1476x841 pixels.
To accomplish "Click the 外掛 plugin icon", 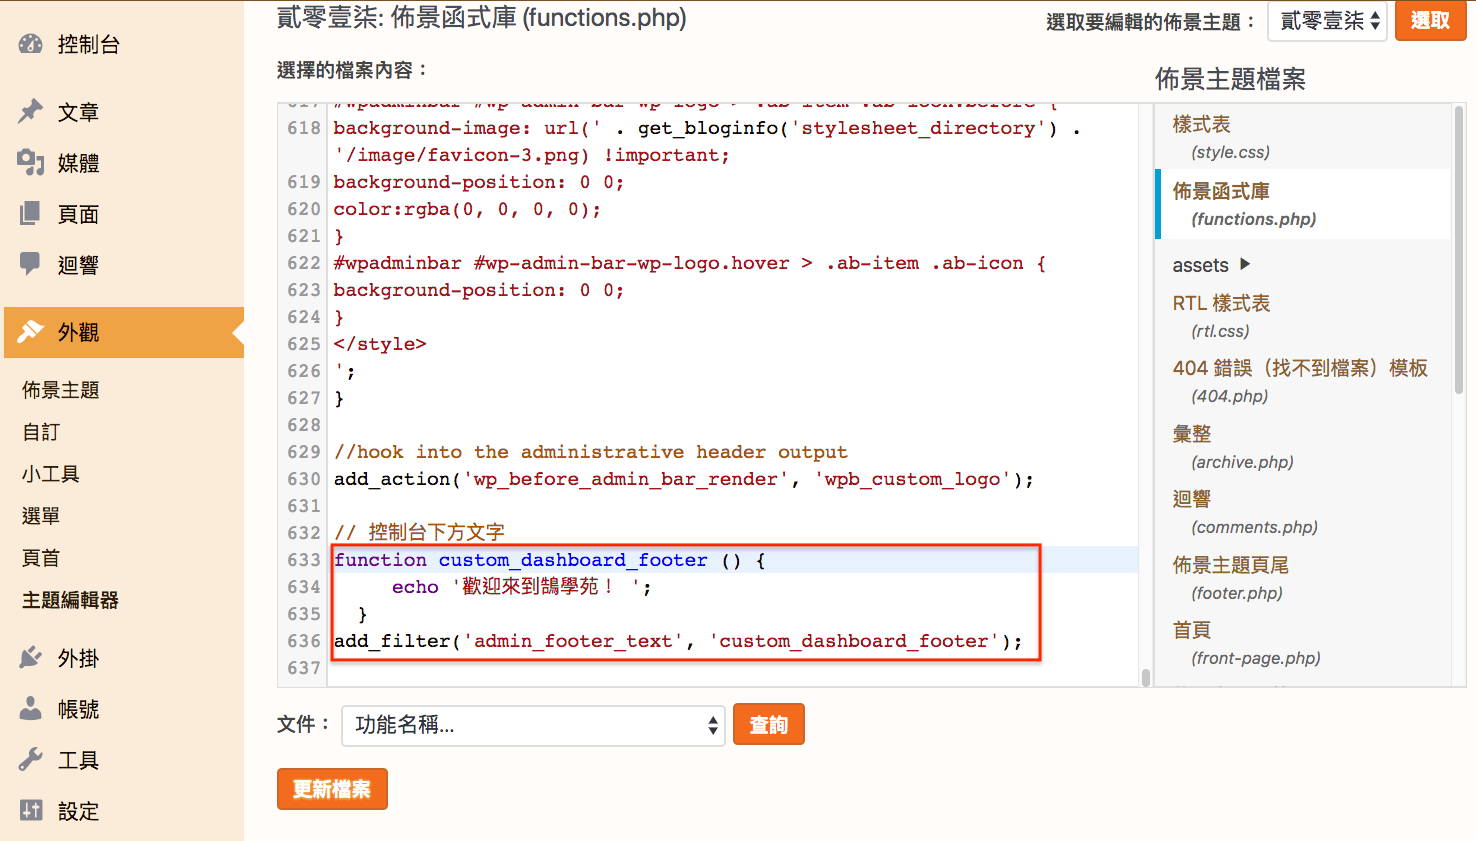I will coord(31,657).
